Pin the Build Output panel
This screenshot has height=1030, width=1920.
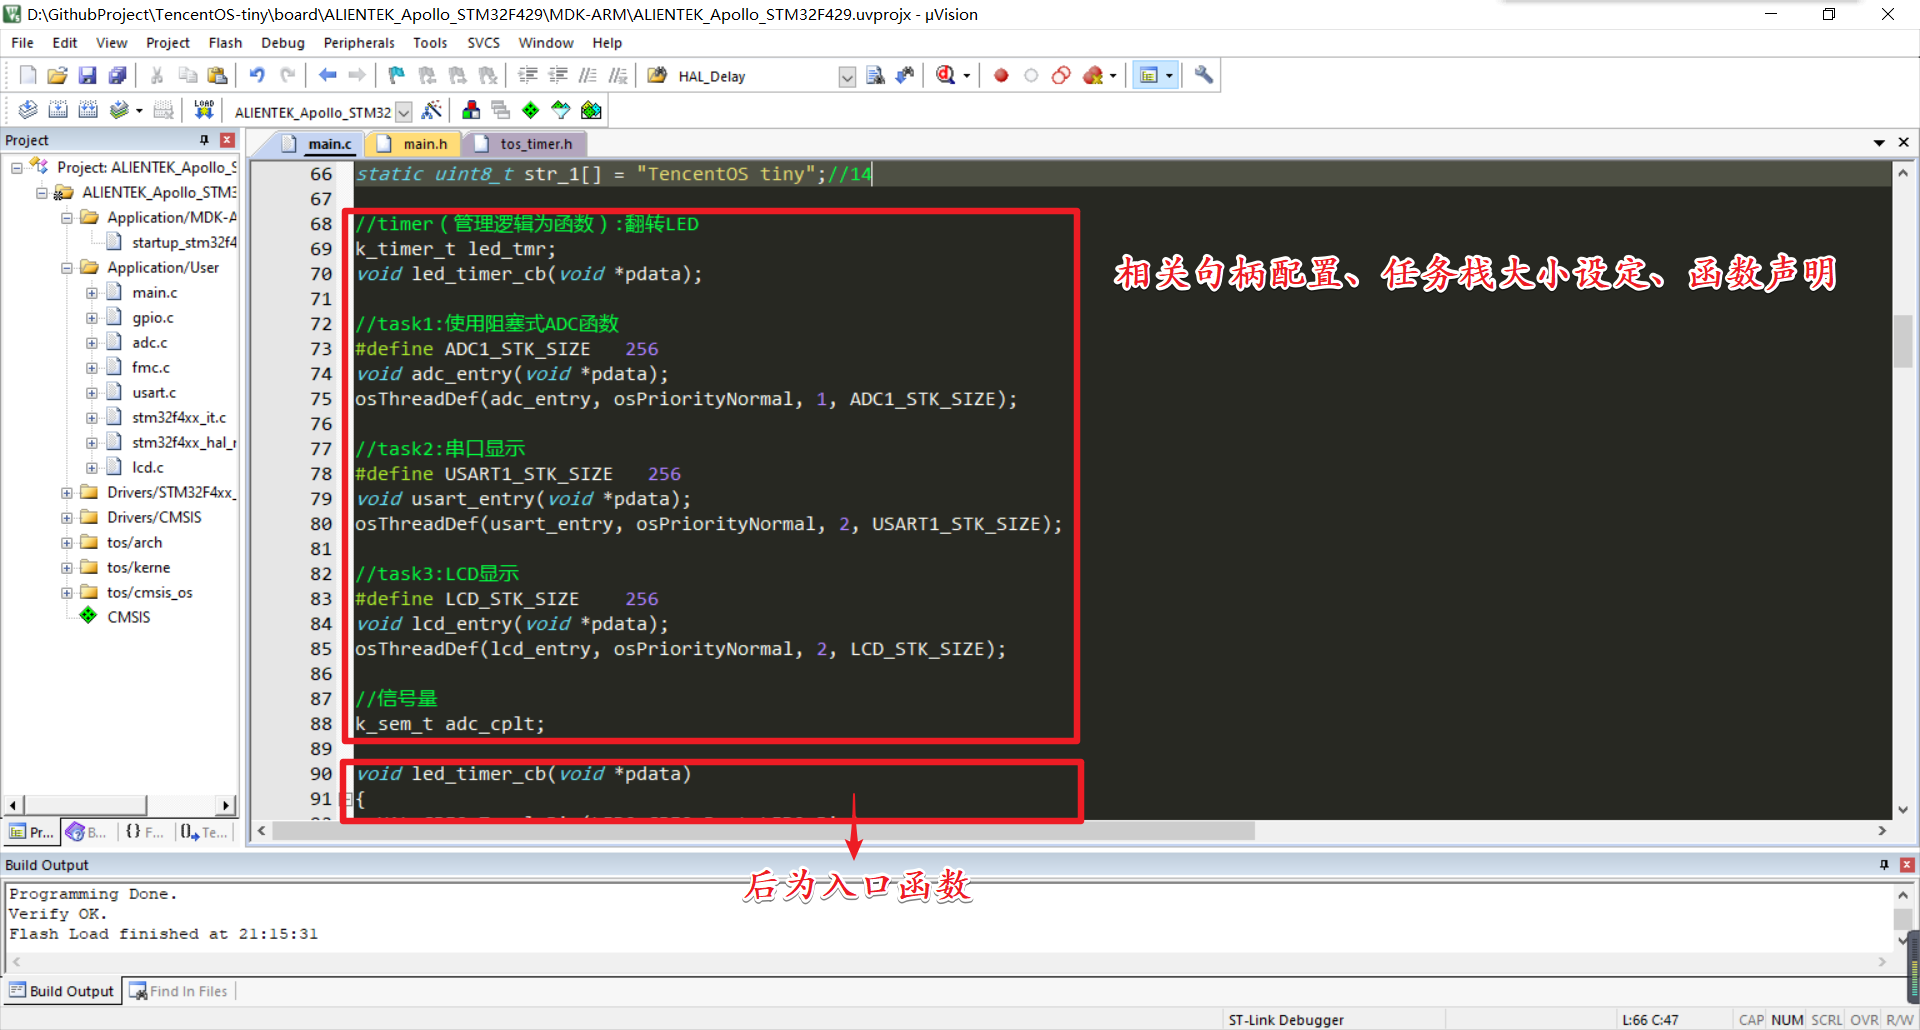point(1884,865)
